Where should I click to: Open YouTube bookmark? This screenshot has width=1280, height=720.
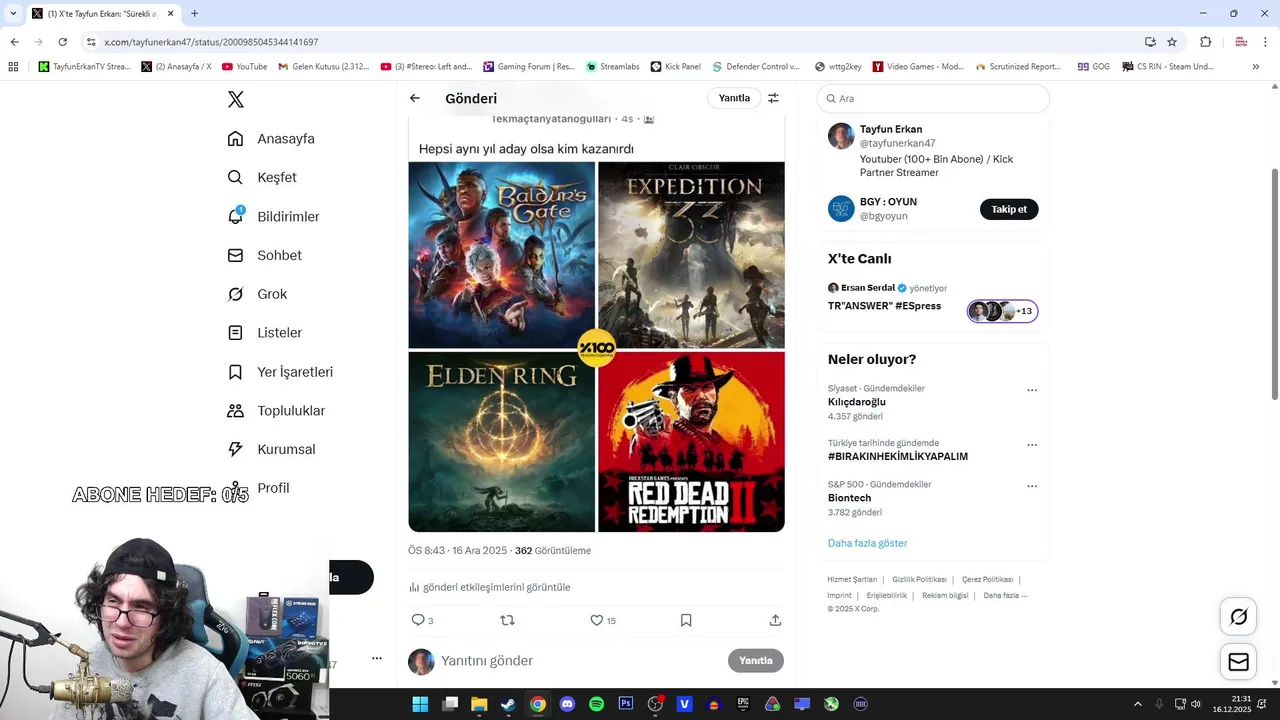245,67
